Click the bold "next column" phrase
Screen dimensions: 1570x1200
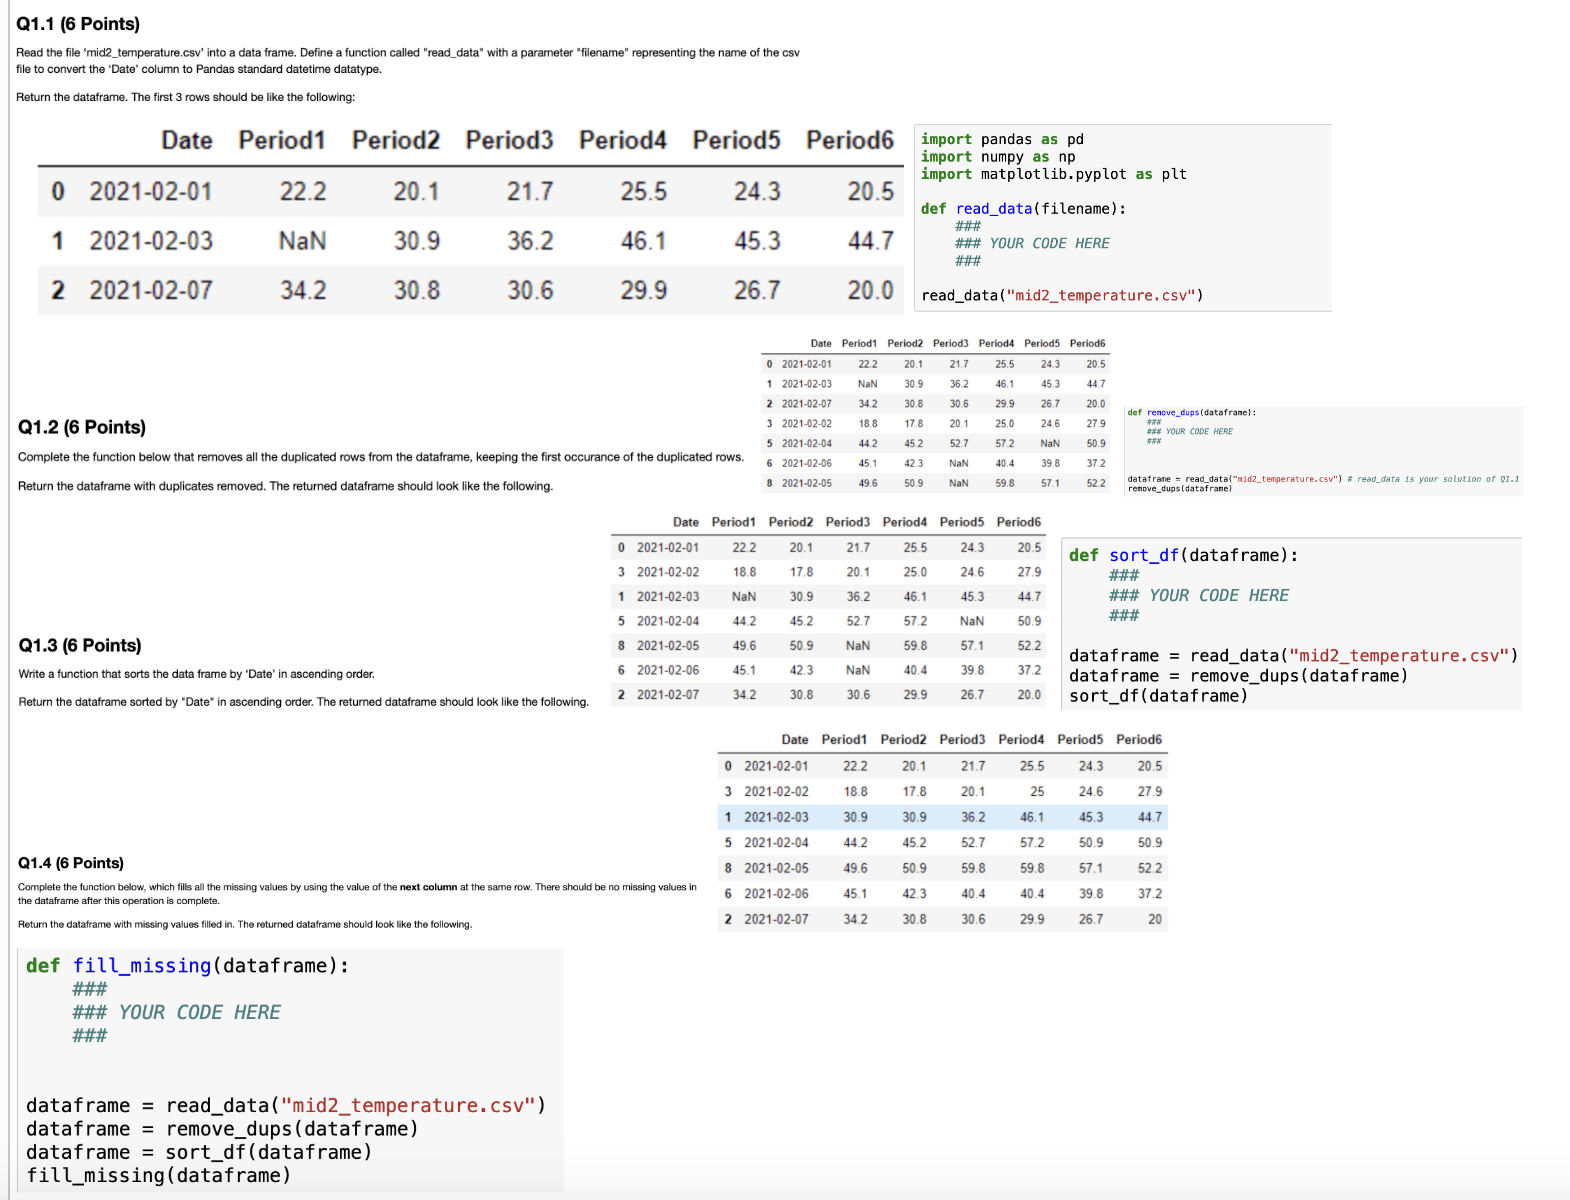(x=428, y=887)
